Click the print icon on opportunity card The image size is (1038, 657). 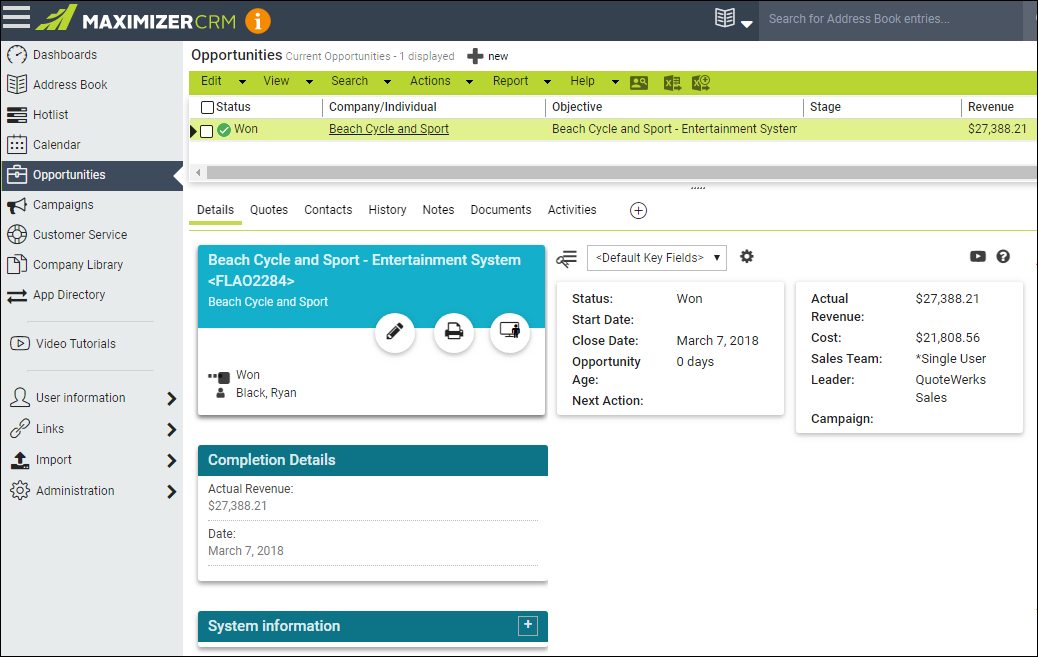coord(453,332)
